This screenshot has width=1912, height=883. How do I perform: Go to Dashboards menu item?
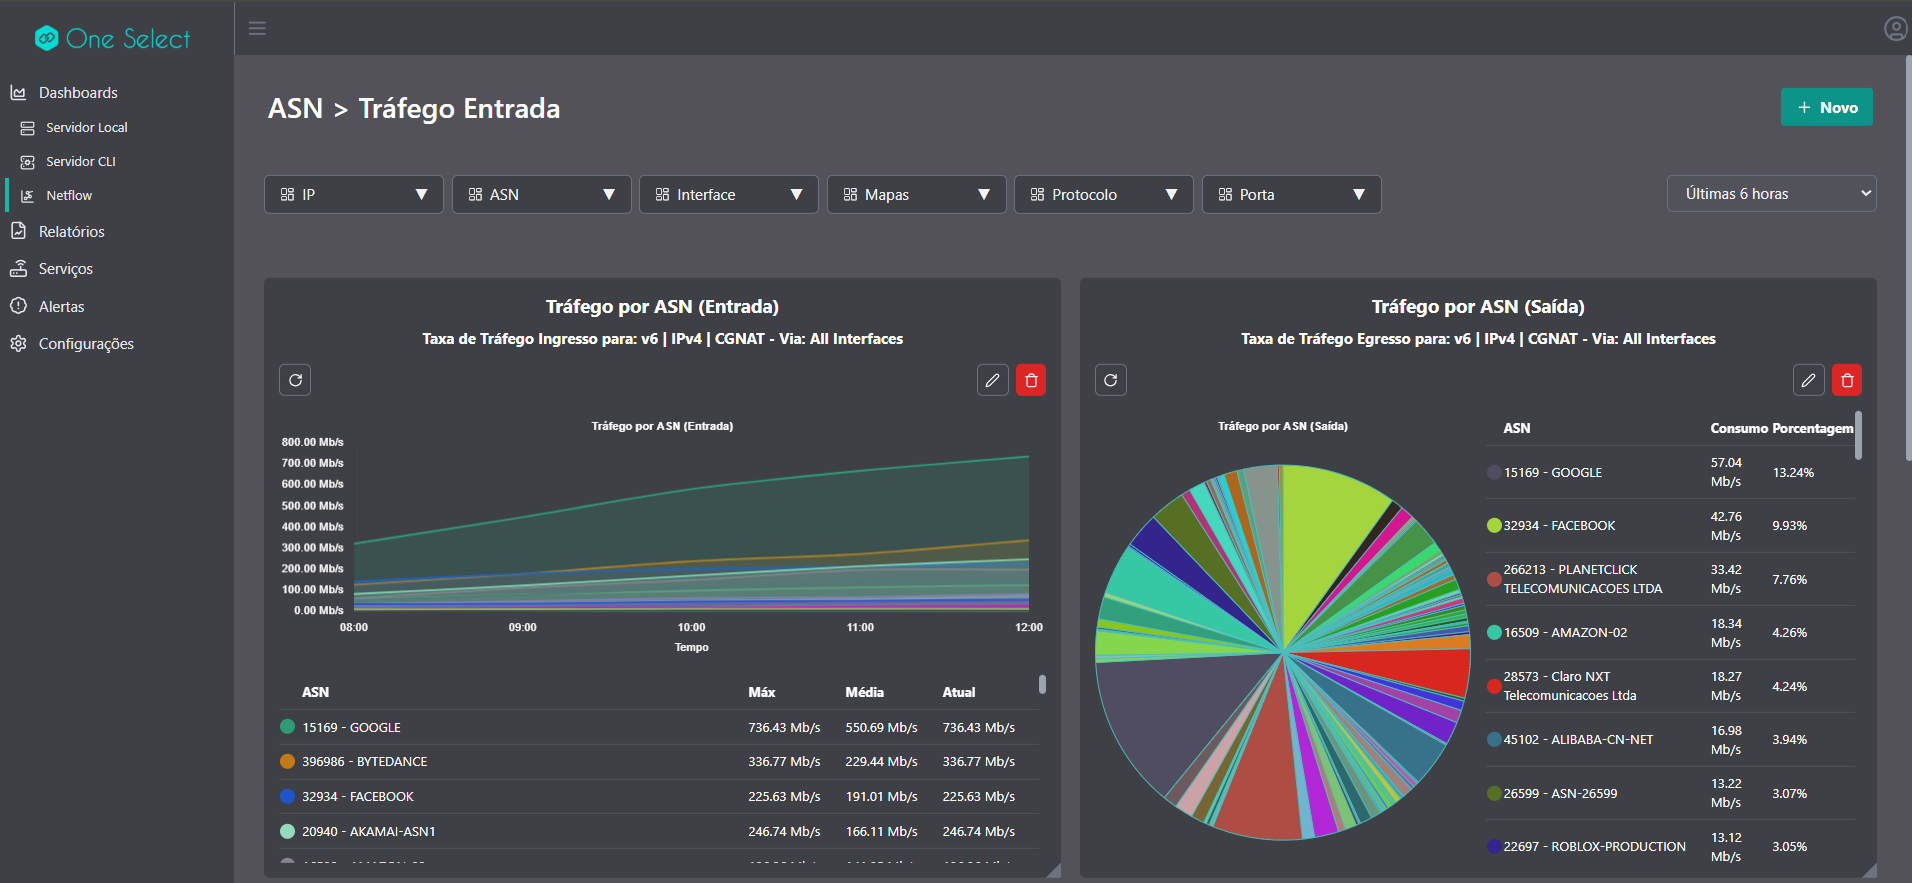click(78, 93)
